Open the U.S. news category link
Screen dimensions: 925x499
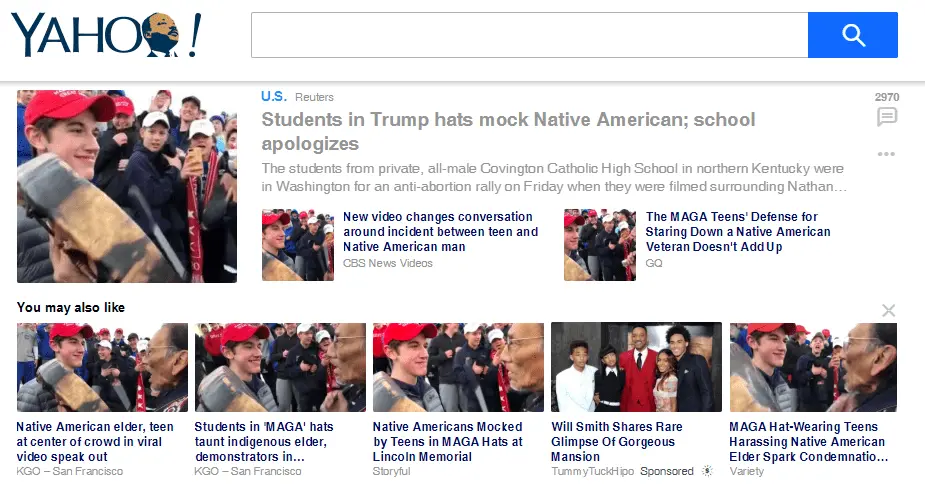tap(274, 96)
